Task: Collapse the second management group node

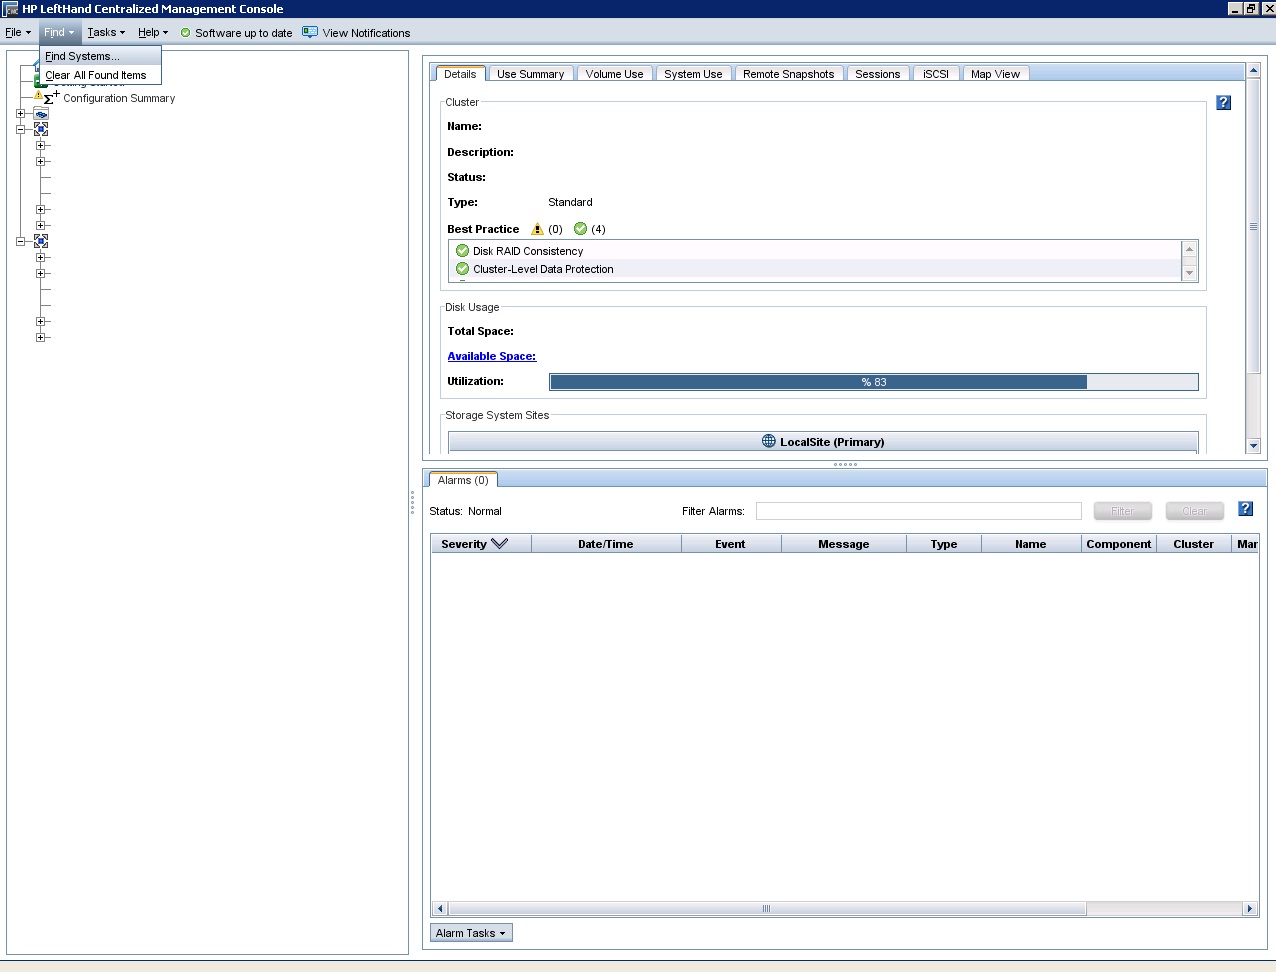Action: pyautogui.click(x=20, y=241)
